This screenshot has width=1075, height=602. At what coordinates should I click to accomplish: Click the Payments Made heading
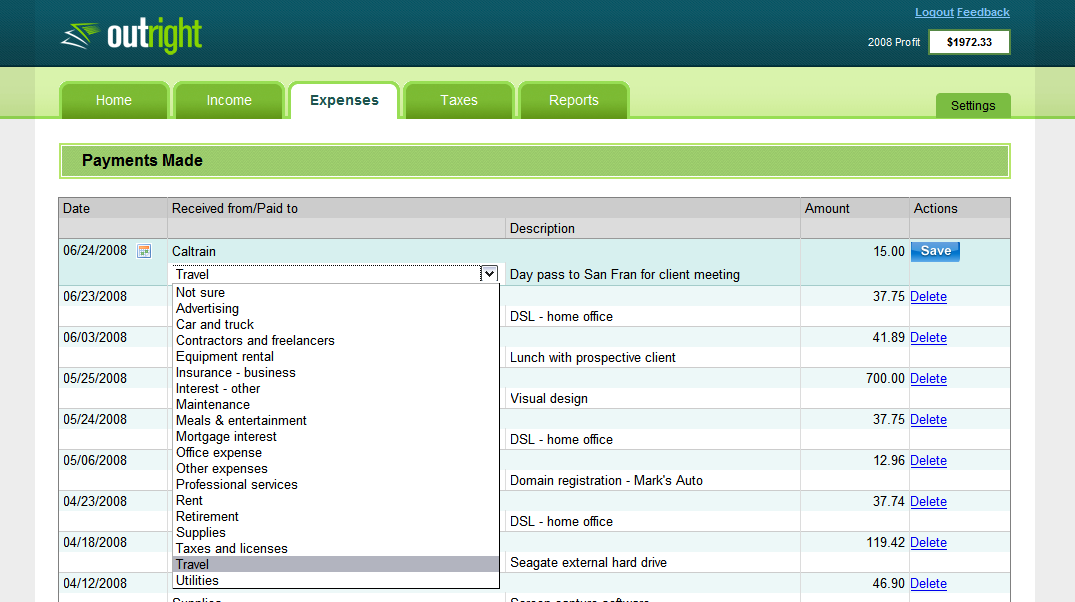(x=143, y=160)
